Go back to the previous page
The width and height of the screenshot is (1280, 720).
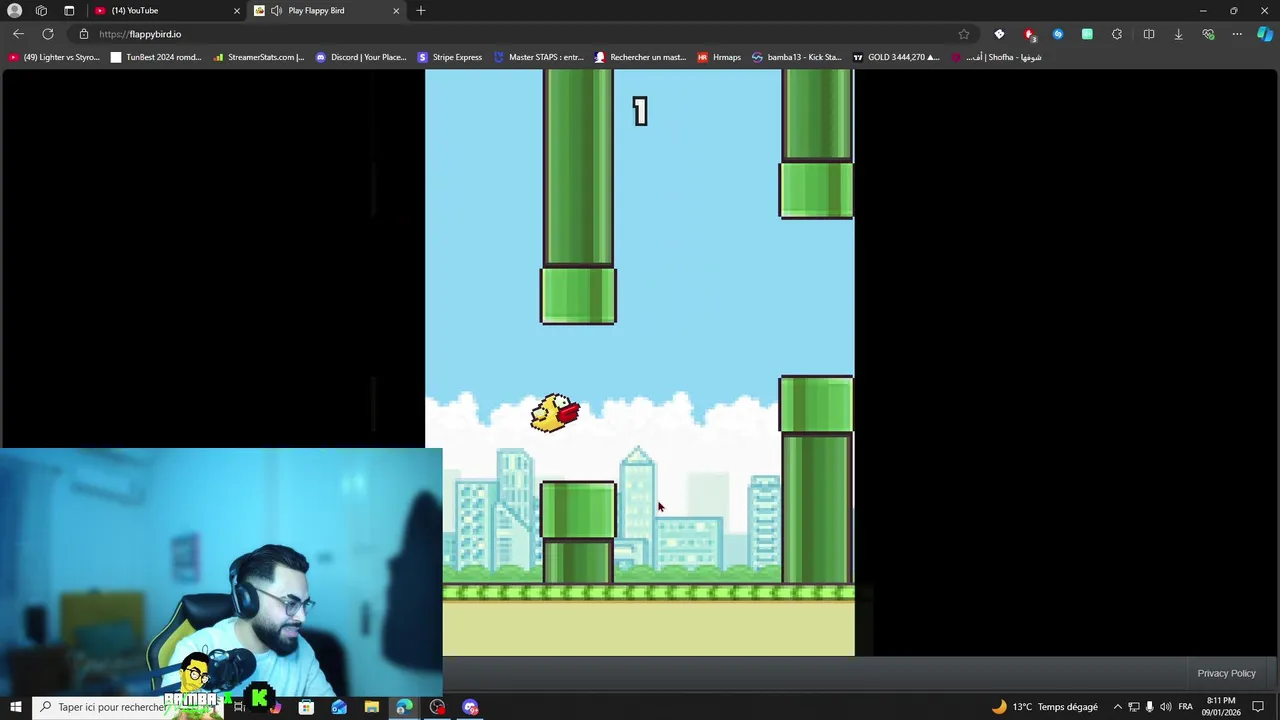pyautogui.click(x=18, y=34)
